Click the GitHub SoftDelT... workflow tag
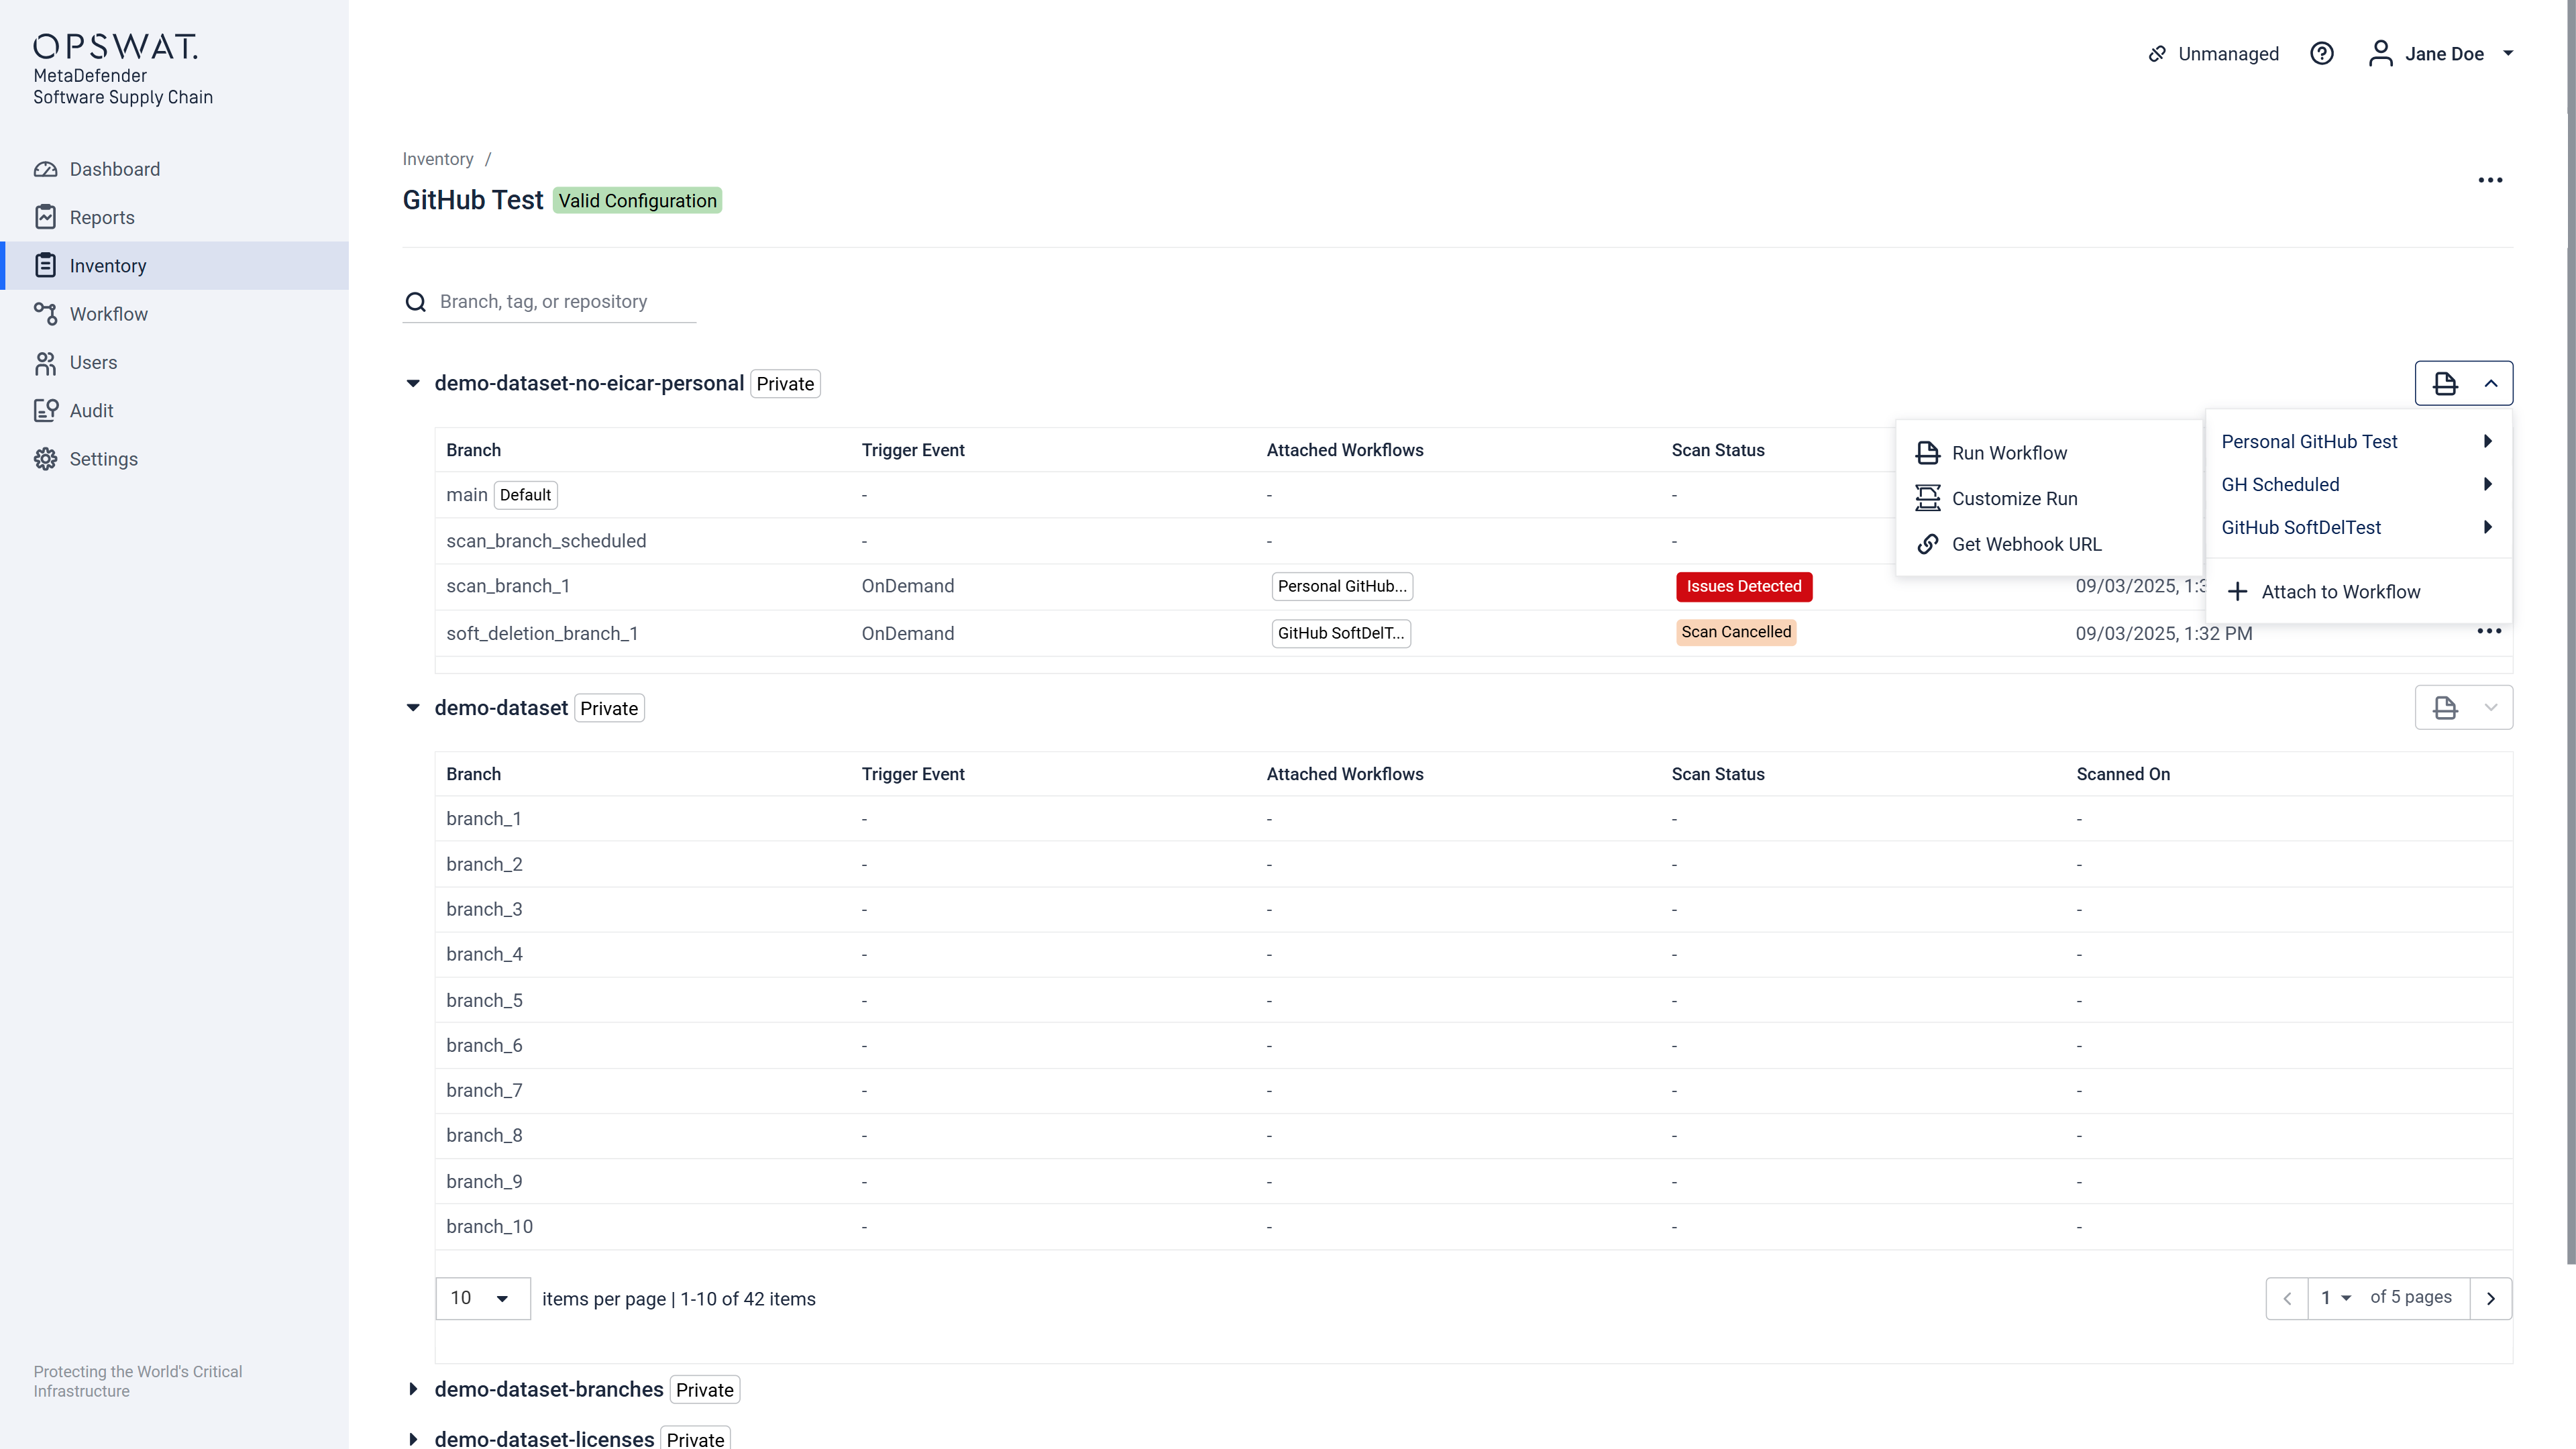 pos(1341,633)
